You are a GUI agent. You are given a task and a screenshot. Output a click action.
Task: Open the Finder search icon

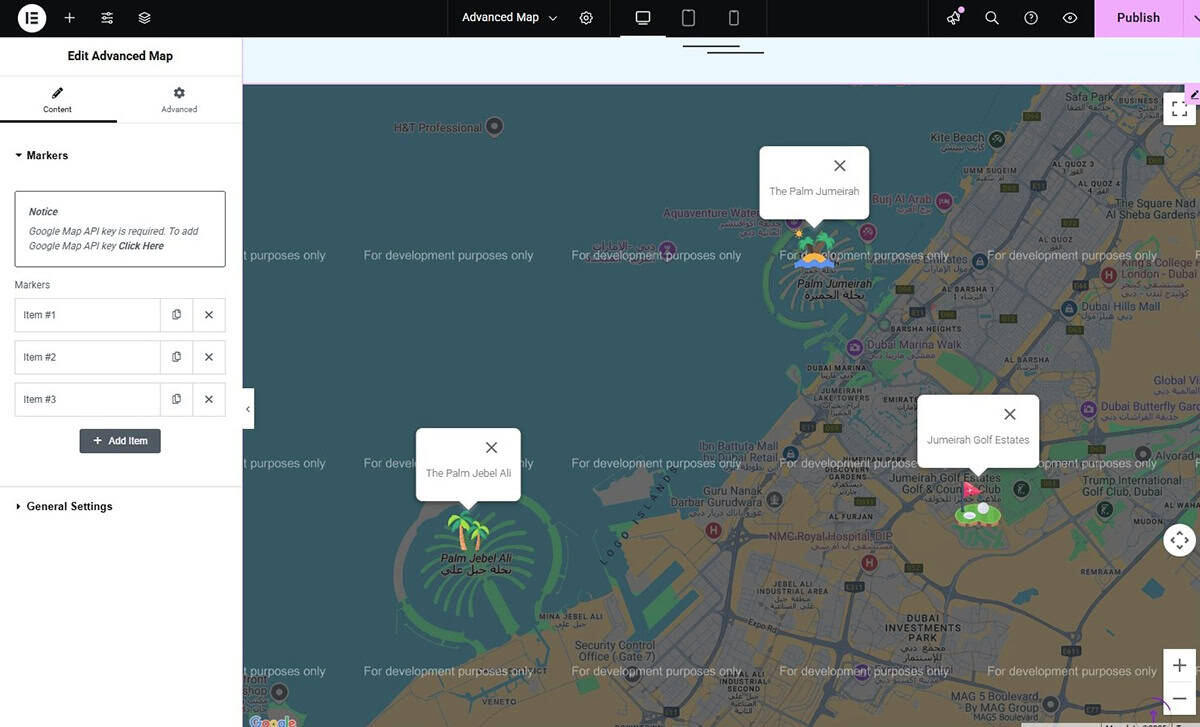(x=992, y=18)
